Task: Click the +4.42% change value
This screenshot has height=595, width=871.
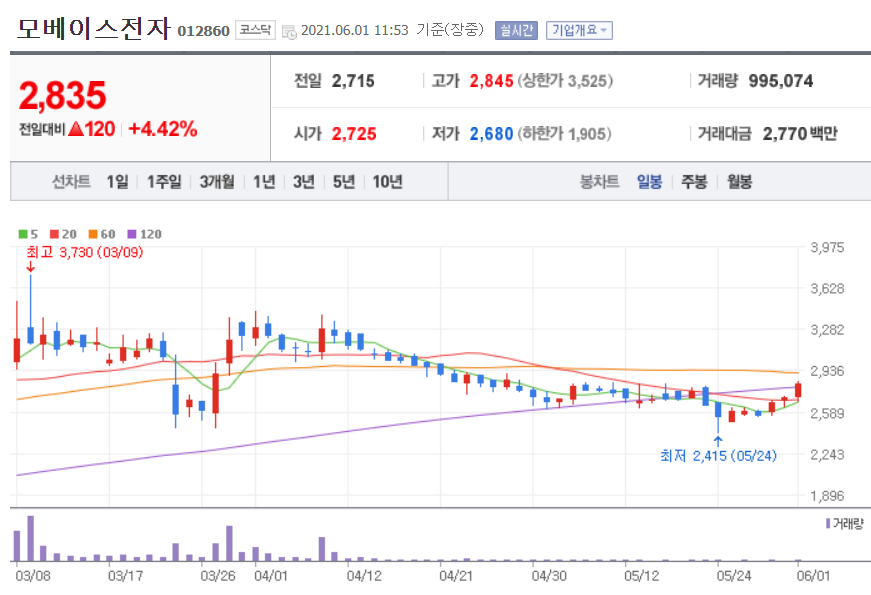Action: 163,129
